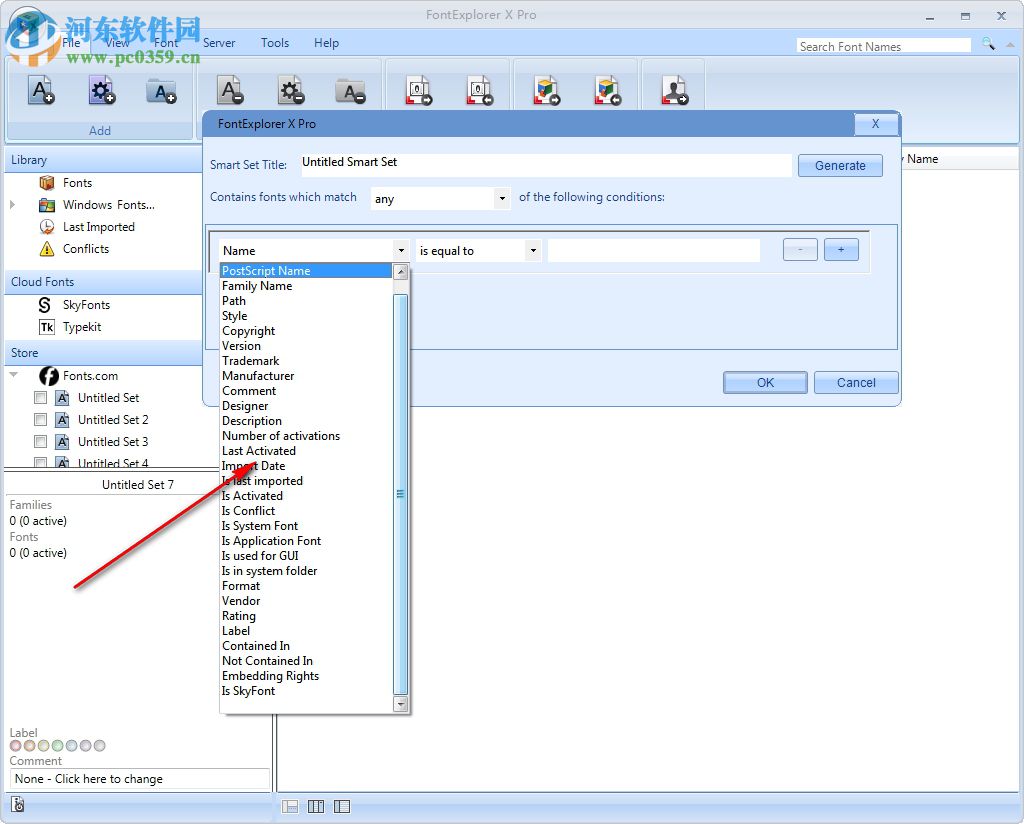Click the import document left-arrow icon
The height and width of the screenshot is (824, 1024).
point(480,91)
